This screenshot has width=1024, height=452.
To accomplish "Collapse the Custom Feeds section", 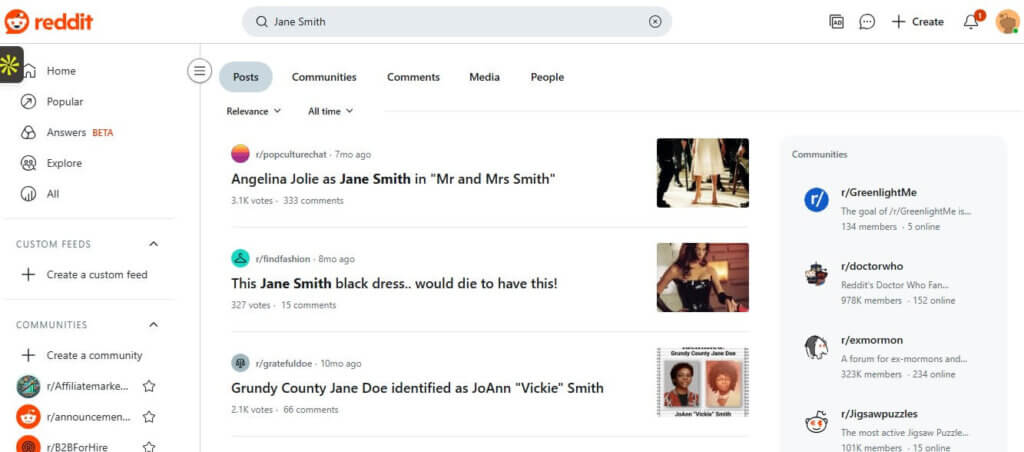I will (153, 244).
